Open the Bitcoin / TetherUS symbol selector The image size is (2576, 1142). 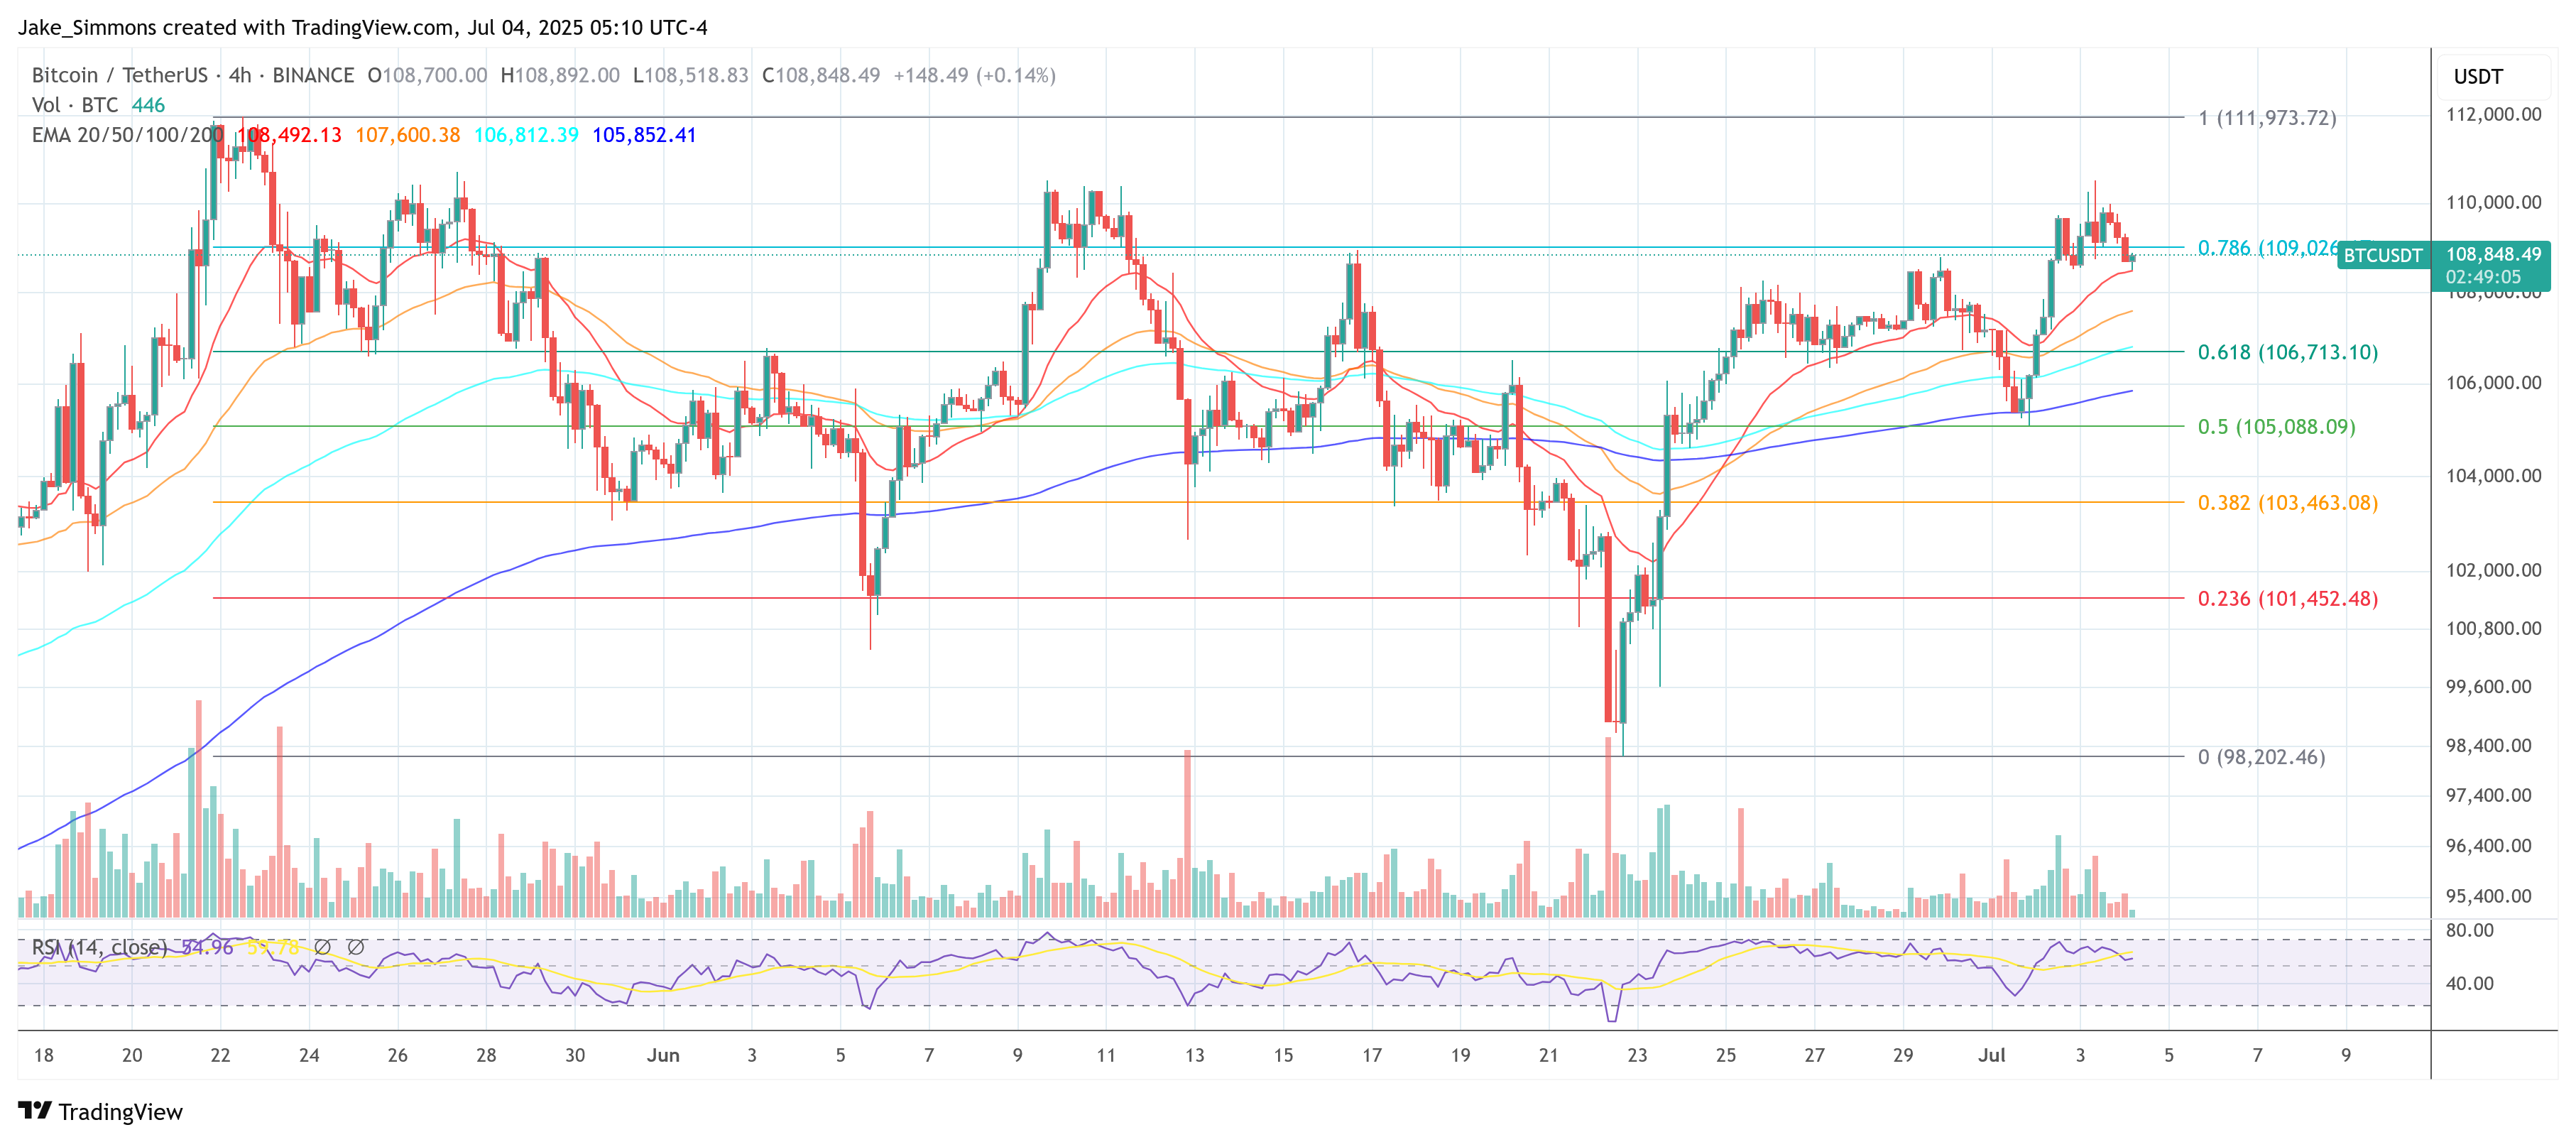click(120, 74)
